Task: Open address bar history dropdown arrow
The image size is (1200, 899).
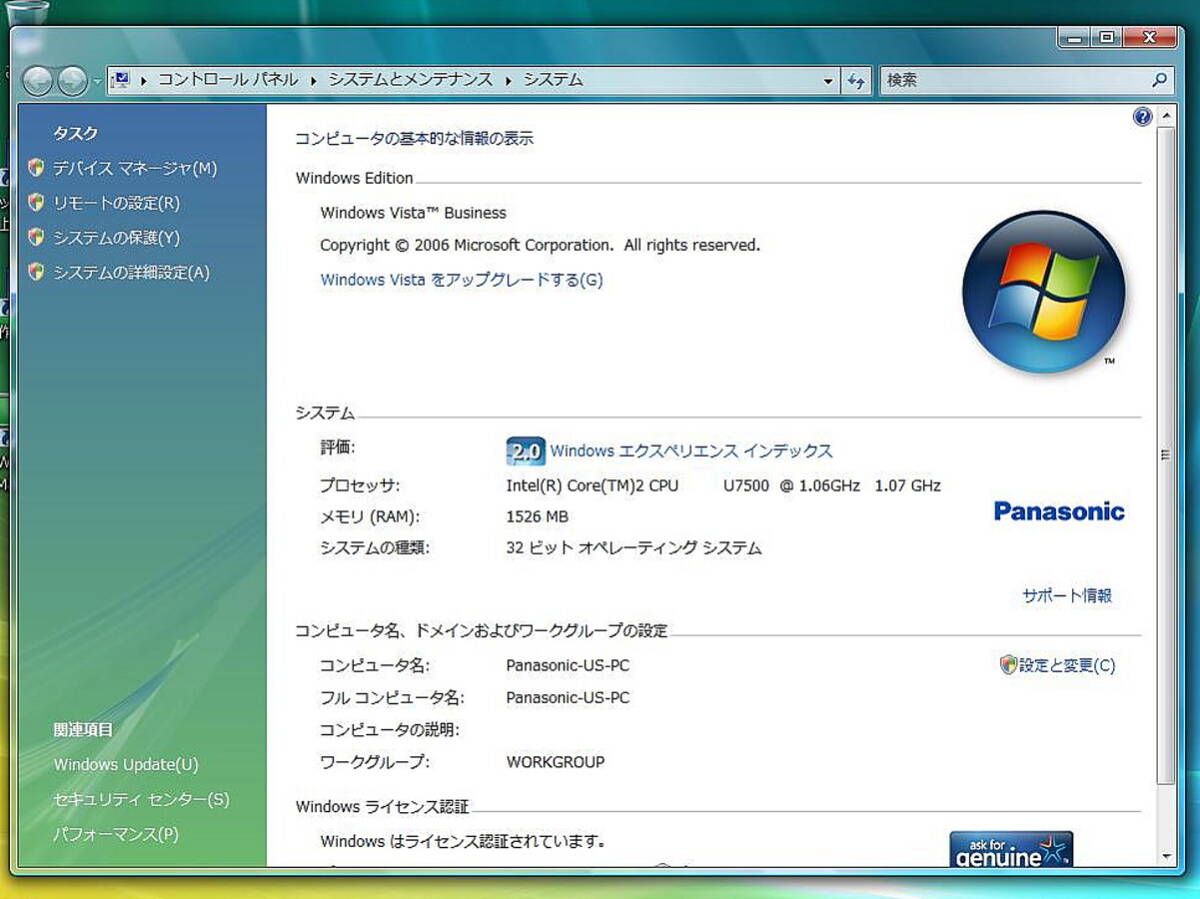Action: pyautogui.click(x=828, y=81)
